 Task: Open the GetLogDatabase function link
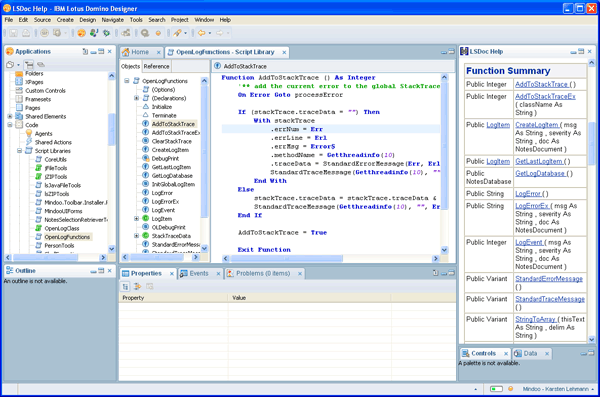[x=540, y=173]
